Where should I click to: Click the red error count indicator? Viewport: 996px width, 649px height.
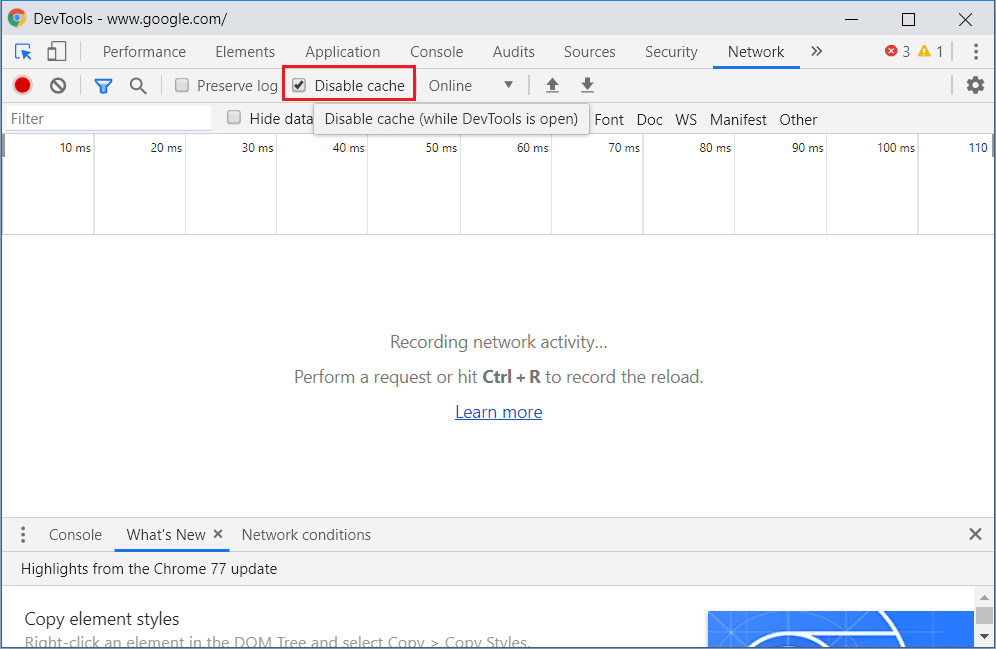click(897, 51)
